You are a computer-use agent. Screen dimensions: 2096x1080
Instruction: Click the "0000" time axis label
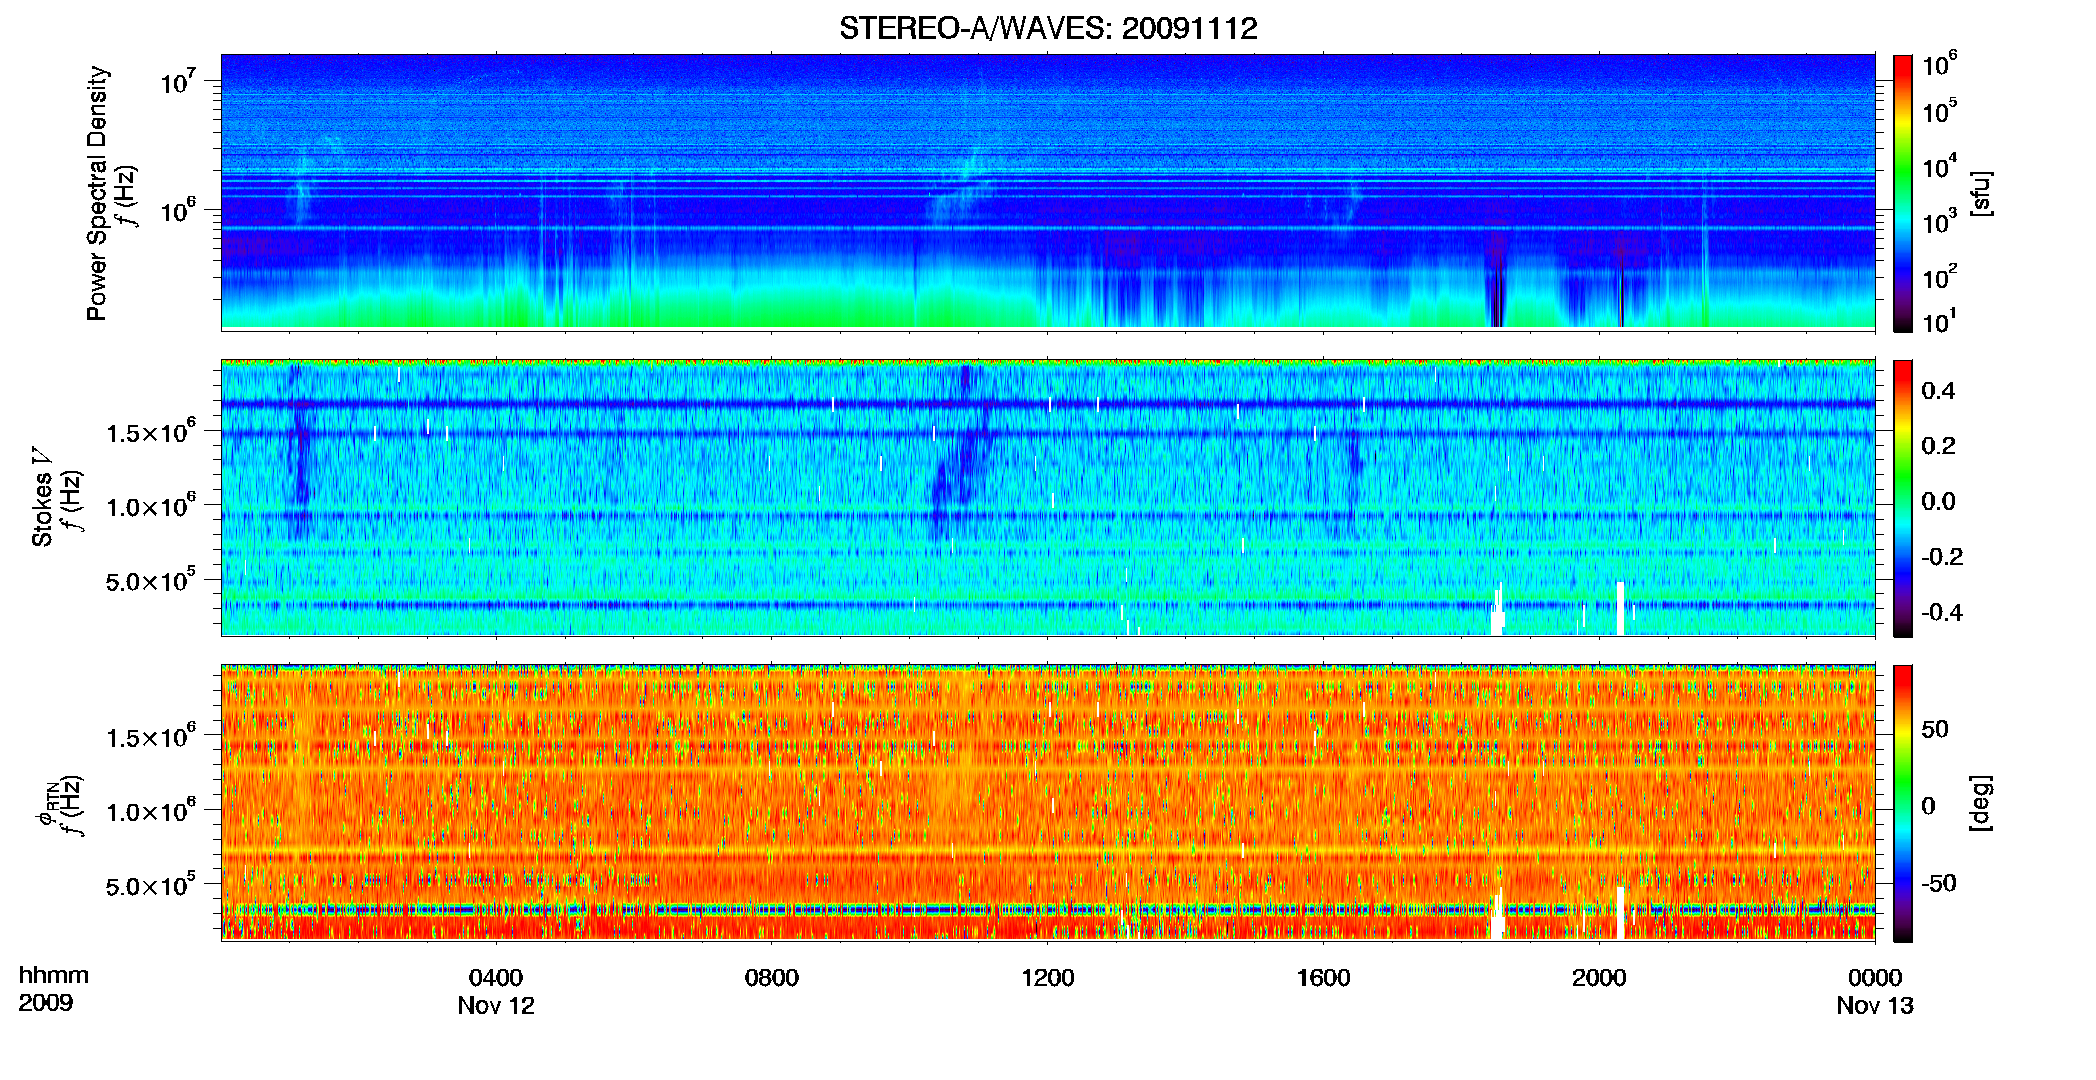pos(1875,977)
